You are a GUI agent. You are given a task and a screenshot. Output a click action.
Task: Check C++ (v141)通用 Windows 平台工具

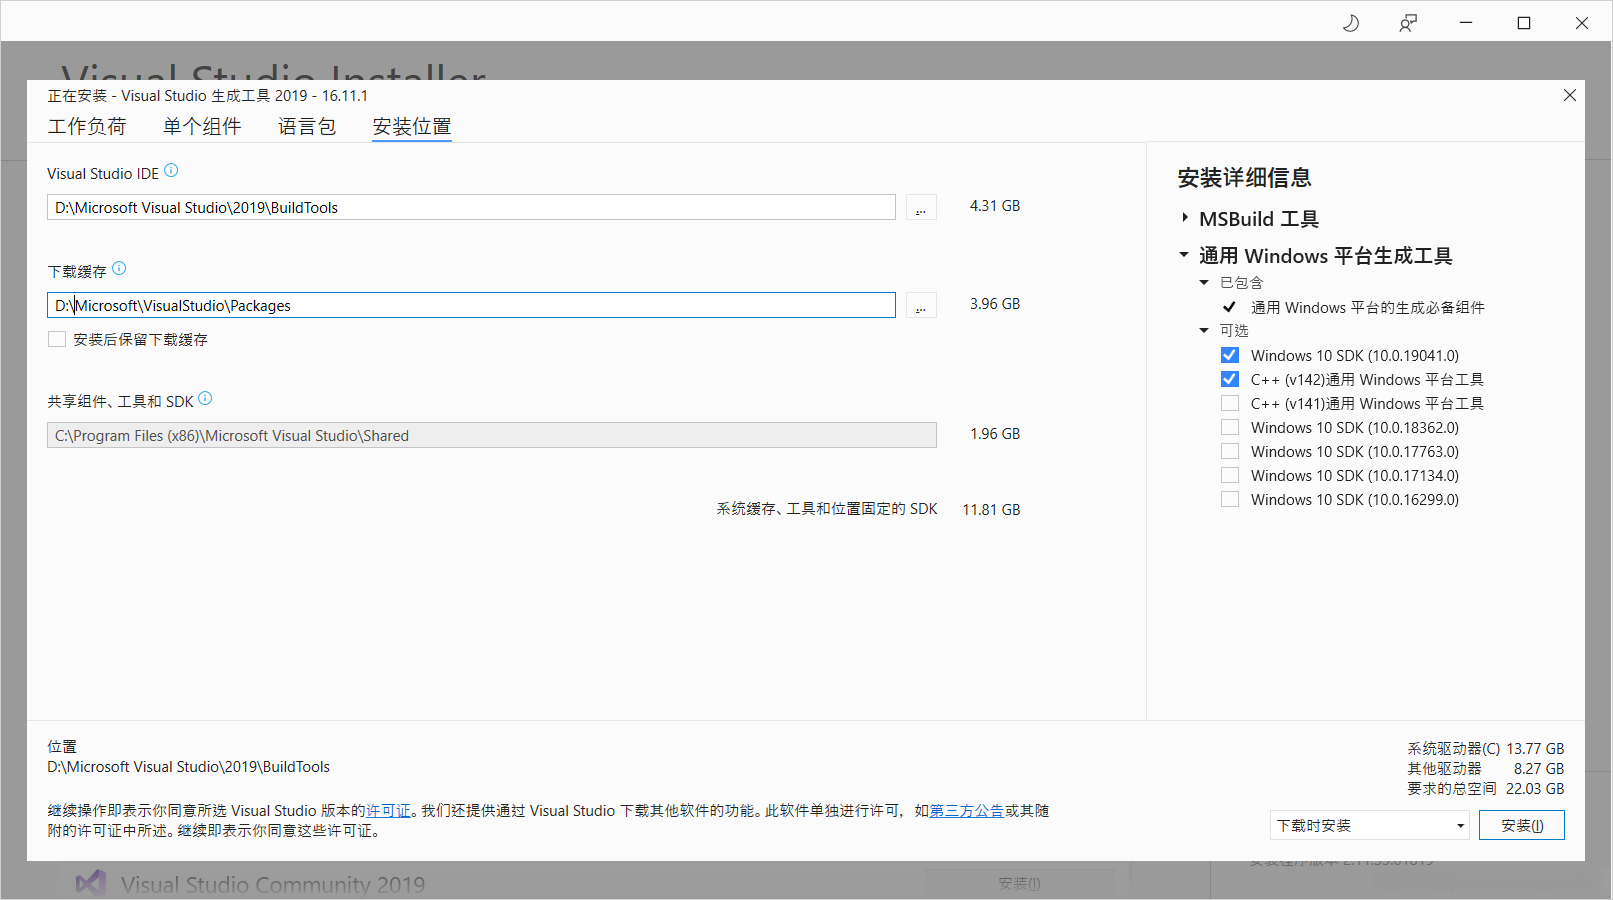1230,403
